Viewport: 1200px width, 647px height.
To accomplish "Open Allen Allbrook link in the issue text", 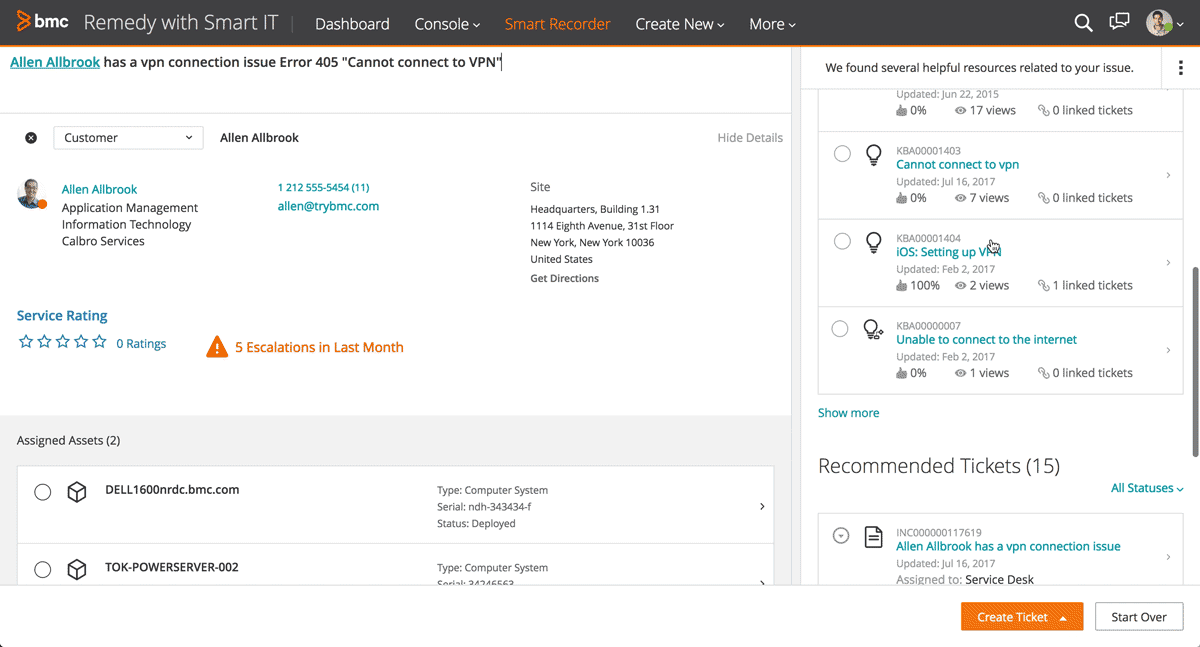I will 55,62.
